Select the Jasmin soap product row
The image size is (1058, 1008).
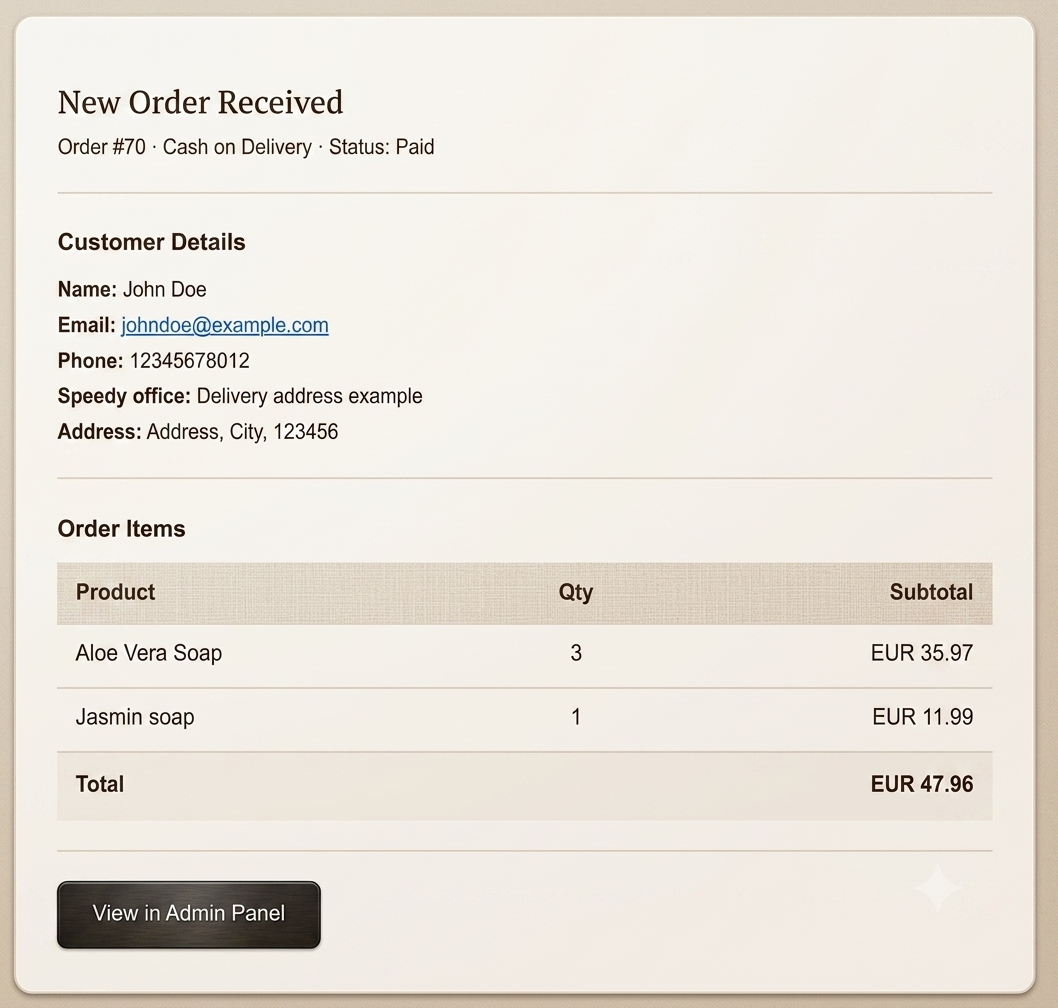(524, 717)
